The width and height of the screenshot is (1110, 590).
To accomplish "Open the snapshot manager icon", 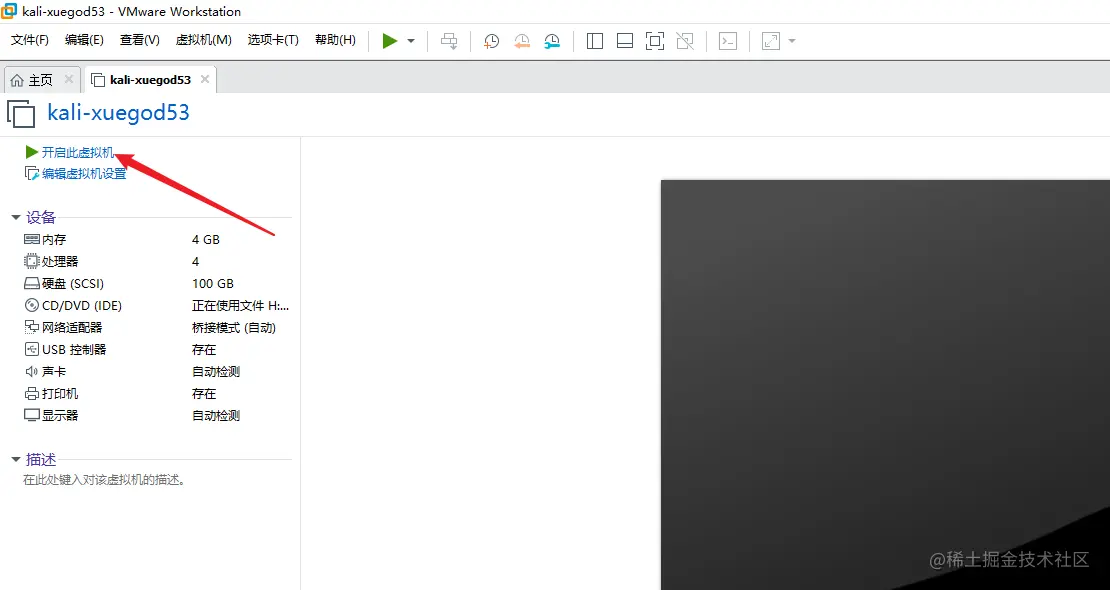I will click(x=552, y=41).
